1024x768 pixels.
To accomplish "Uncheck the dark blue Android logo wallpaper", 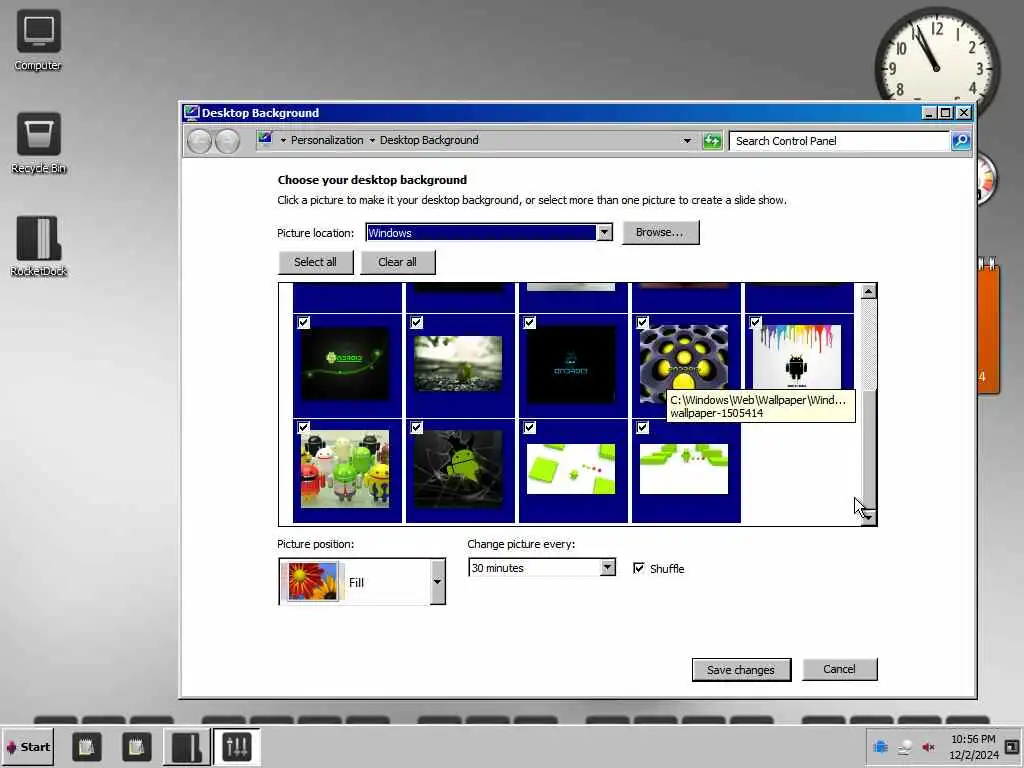I will pyautogui.click(x=530, y=323).
